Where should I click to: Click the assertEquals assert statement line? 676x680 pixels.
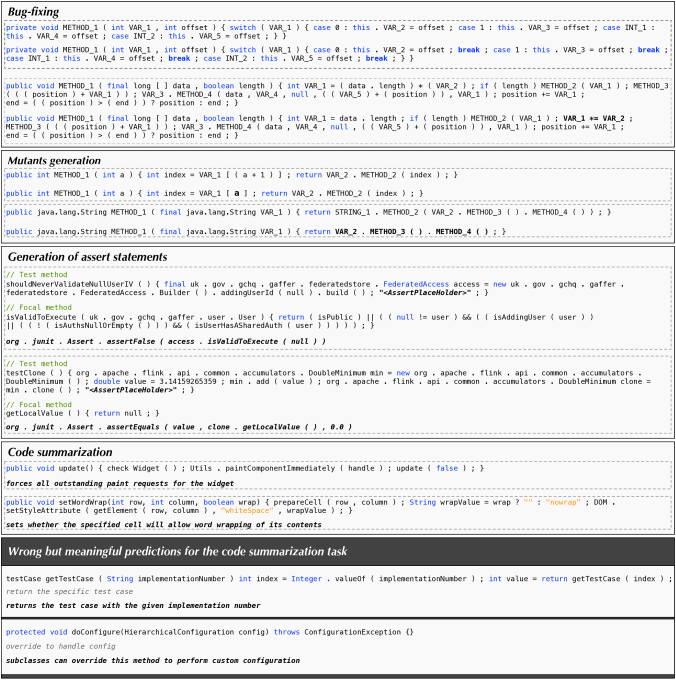179,427
